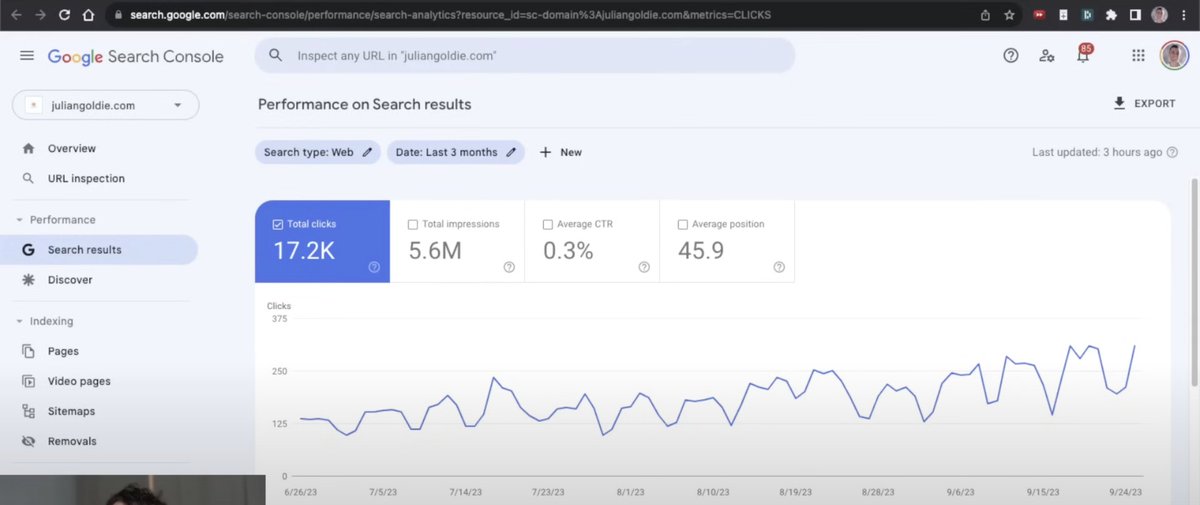Click the browser forward arrow

(x=40, y=15)
